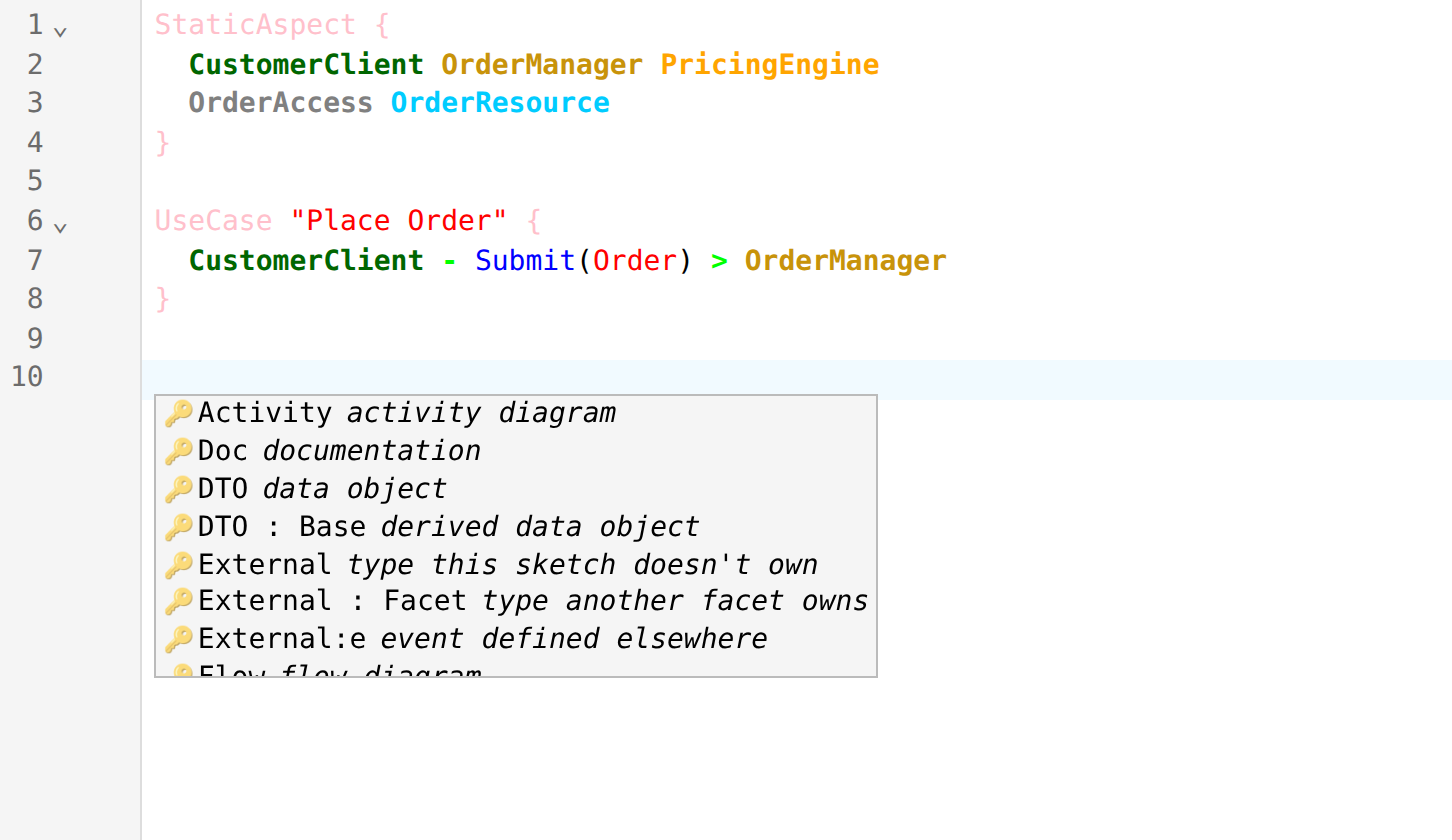
Task: Click CustomerClient on line 2
Action: click(x=306, y=64)
